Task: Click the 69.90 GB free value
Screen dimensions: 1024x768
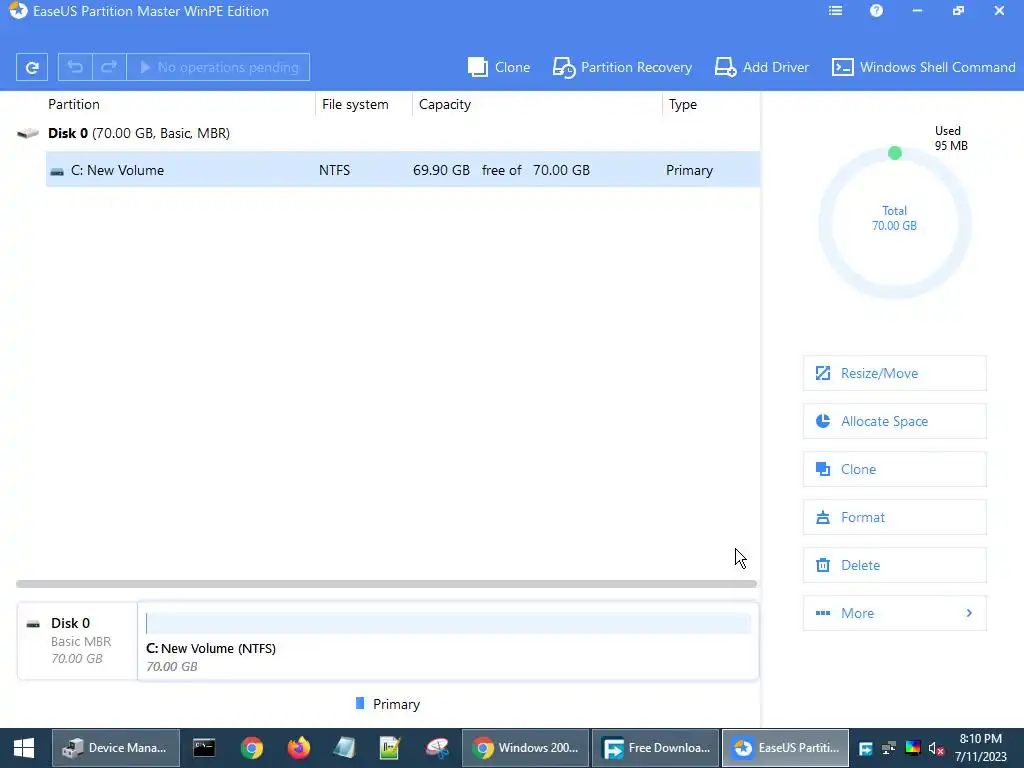Action: click(441, 170)
